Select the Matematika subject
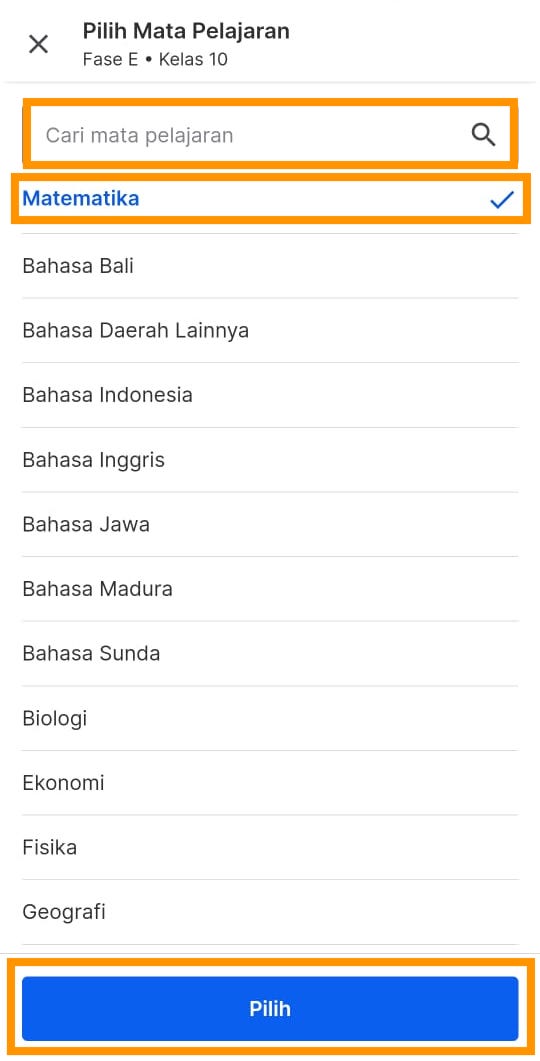Image resolution: width=540 pixels, height=1061 pixels. (271, 198)
